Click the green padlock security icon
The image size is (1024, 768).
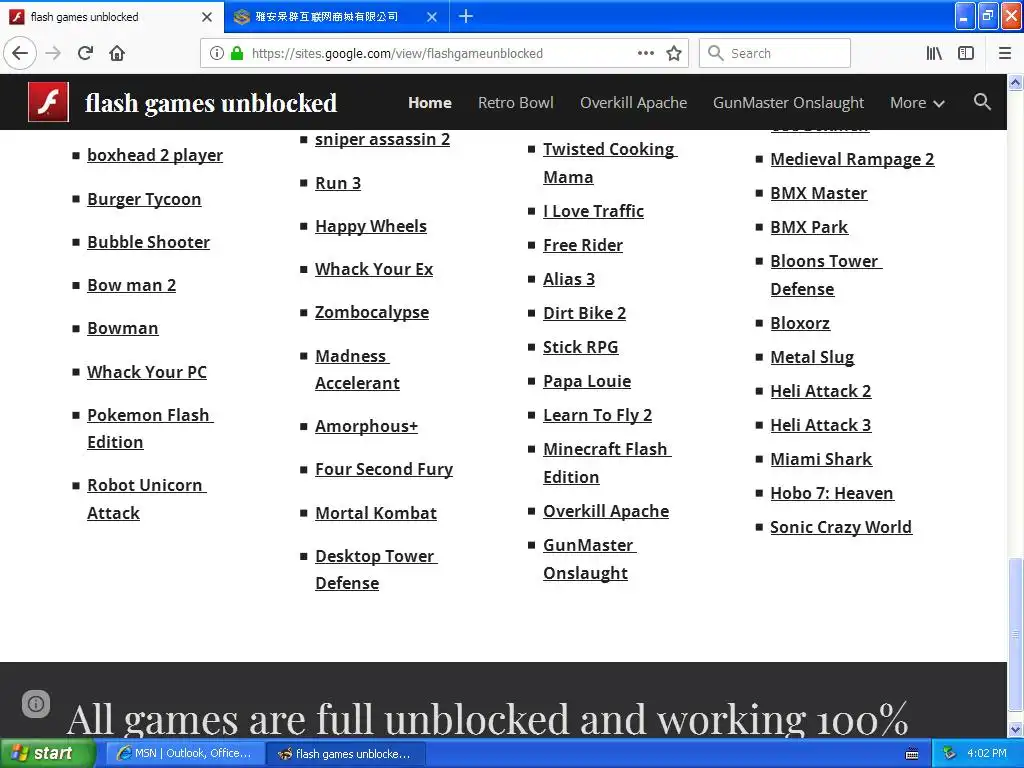click(x=237, y=53)
